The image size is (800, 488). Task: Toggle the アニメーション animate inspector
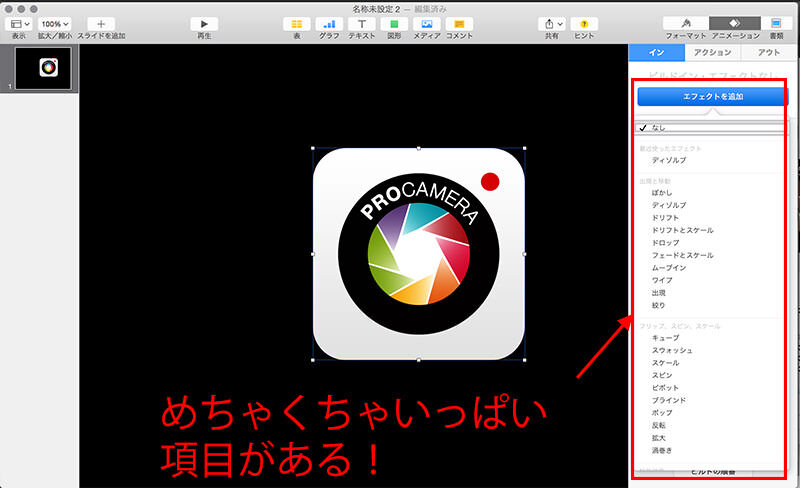point(735,23)
